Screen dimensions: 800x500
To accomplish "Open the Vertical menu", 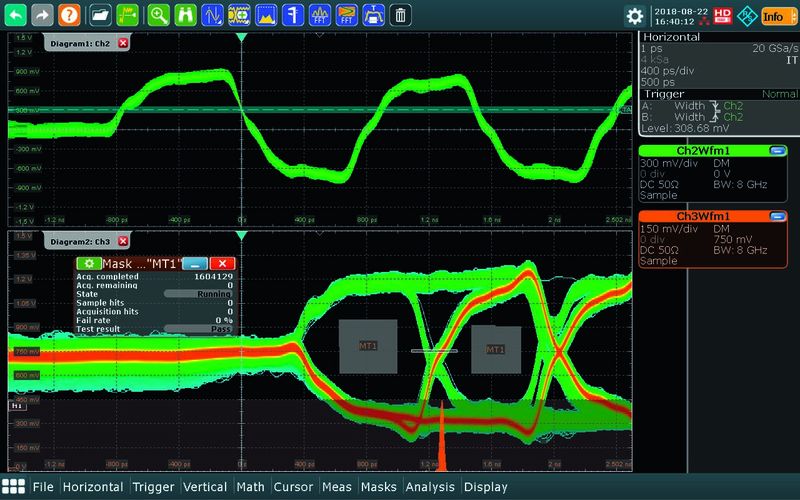I will click(x=205, y=487).
